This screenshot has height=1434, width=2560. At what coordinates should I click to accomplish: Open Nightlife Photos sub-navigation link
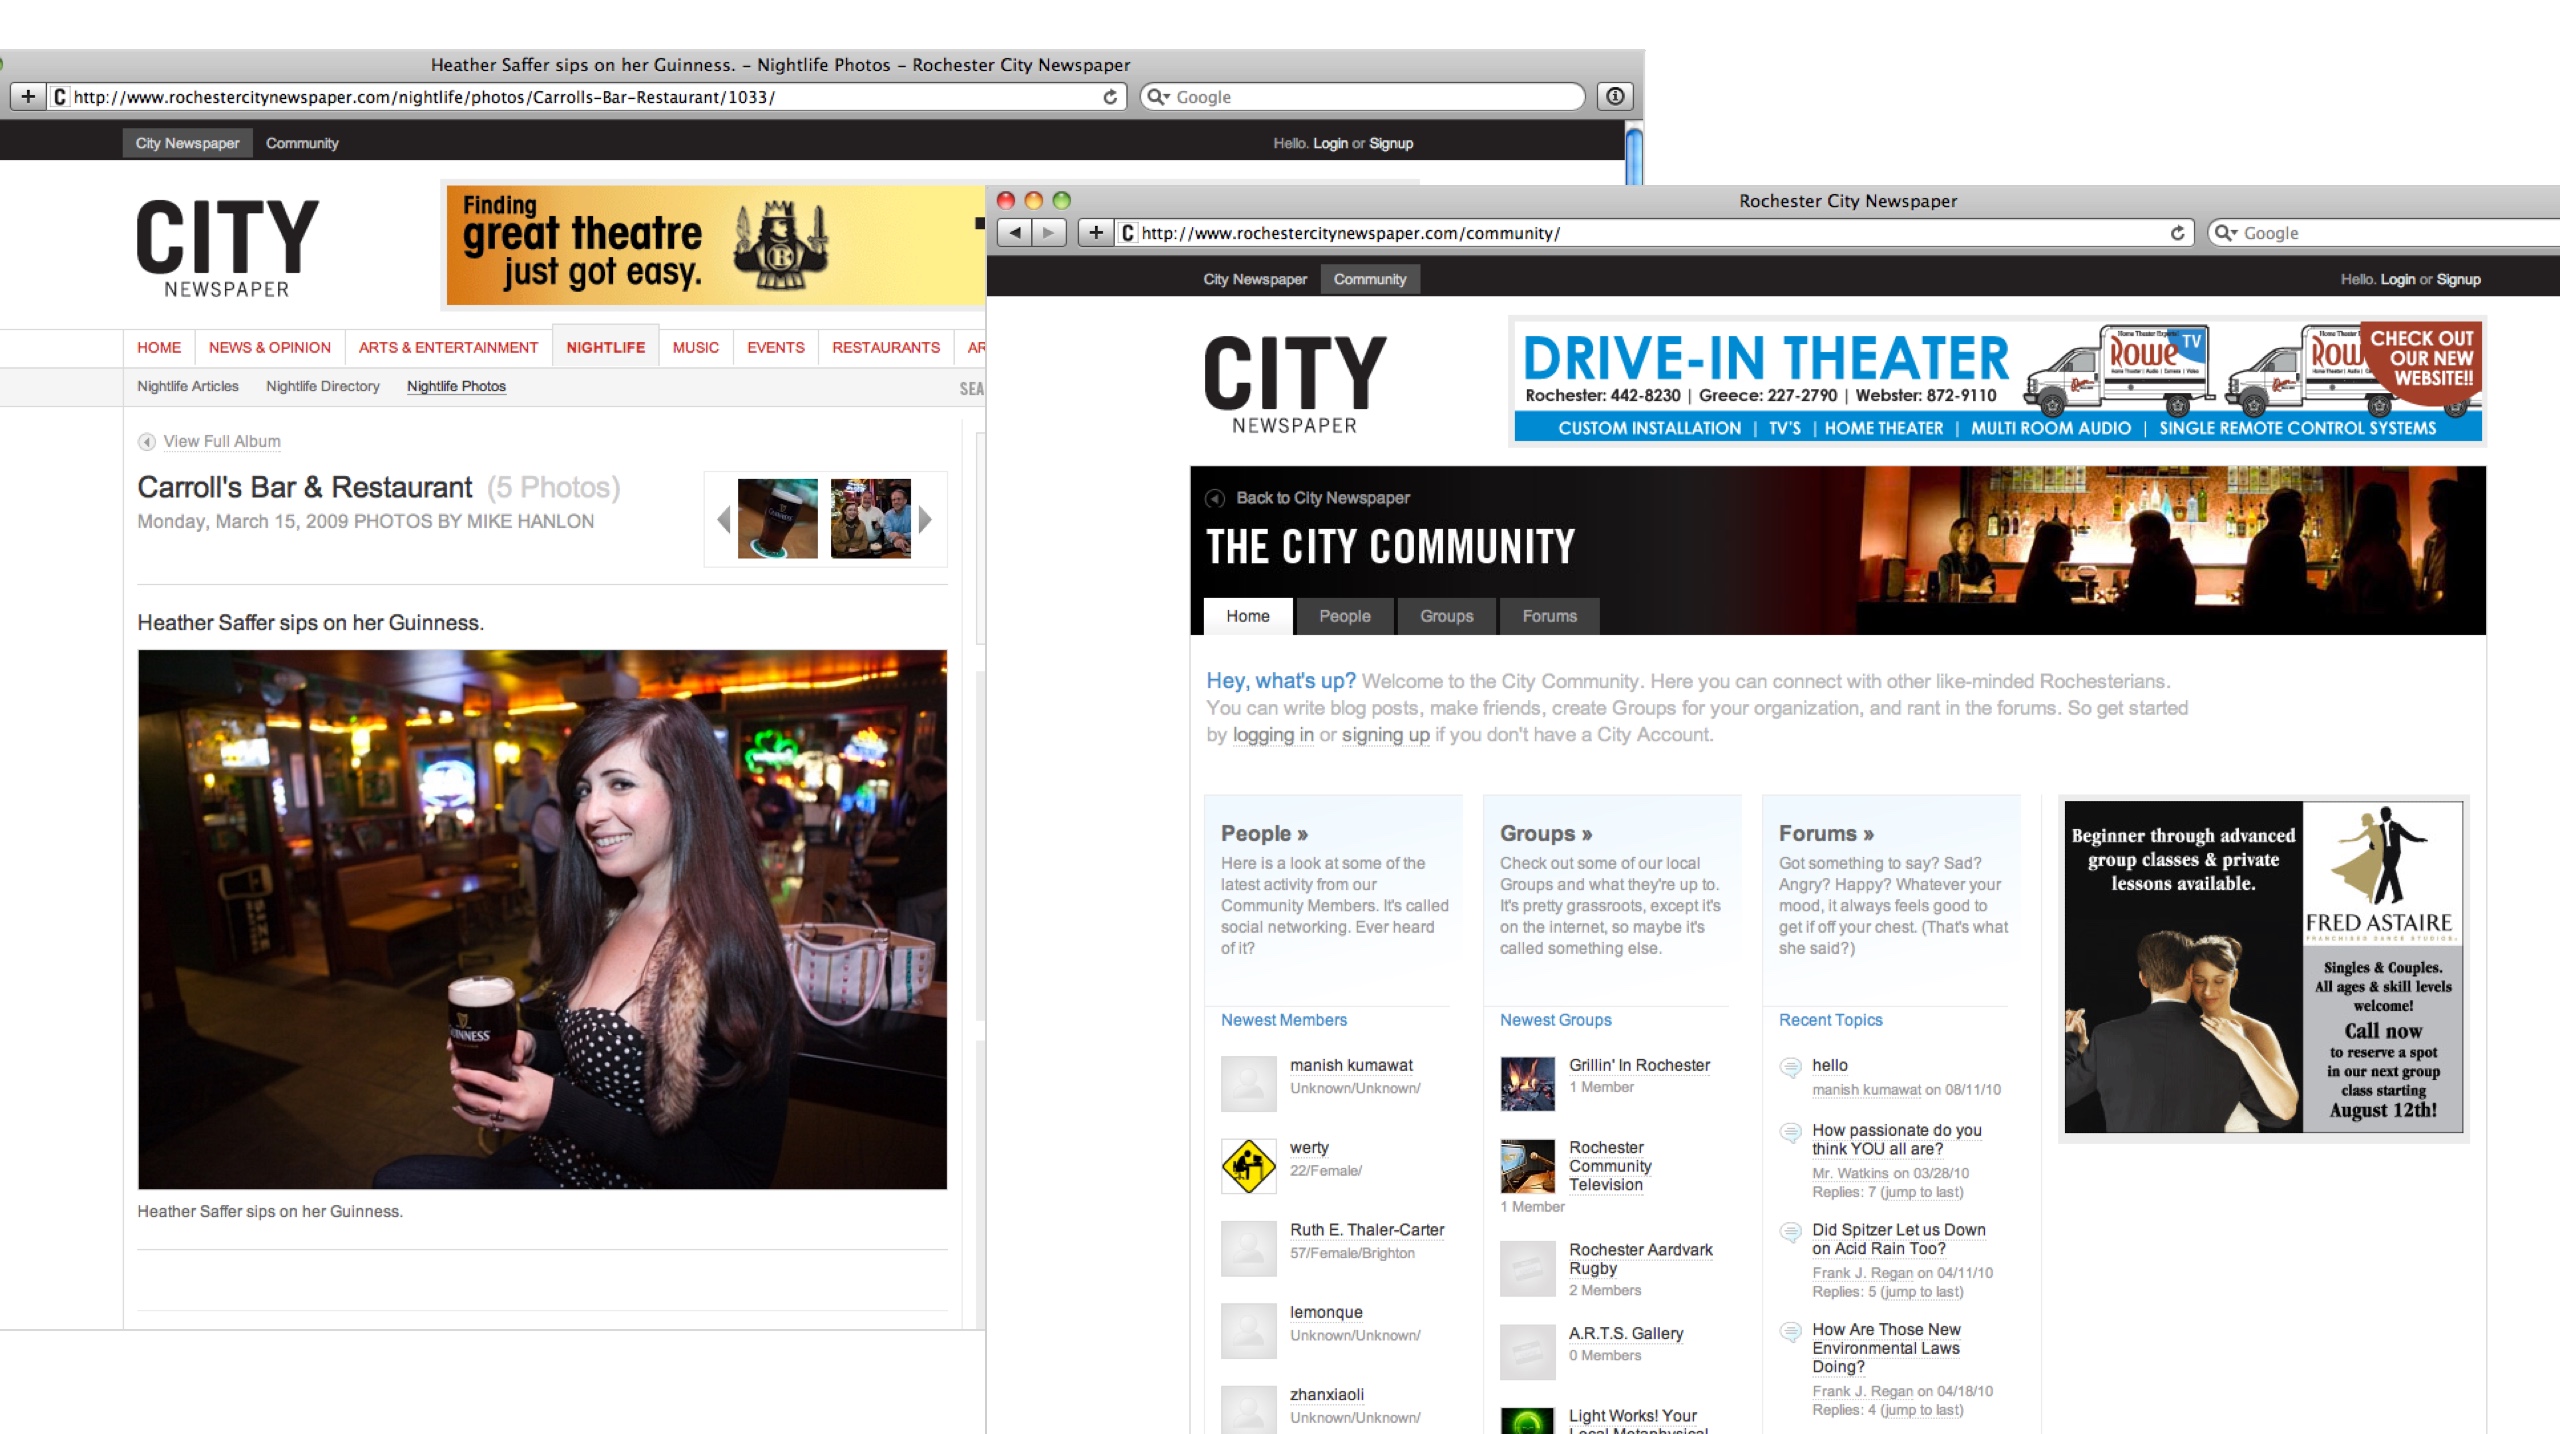coord(456,386)
